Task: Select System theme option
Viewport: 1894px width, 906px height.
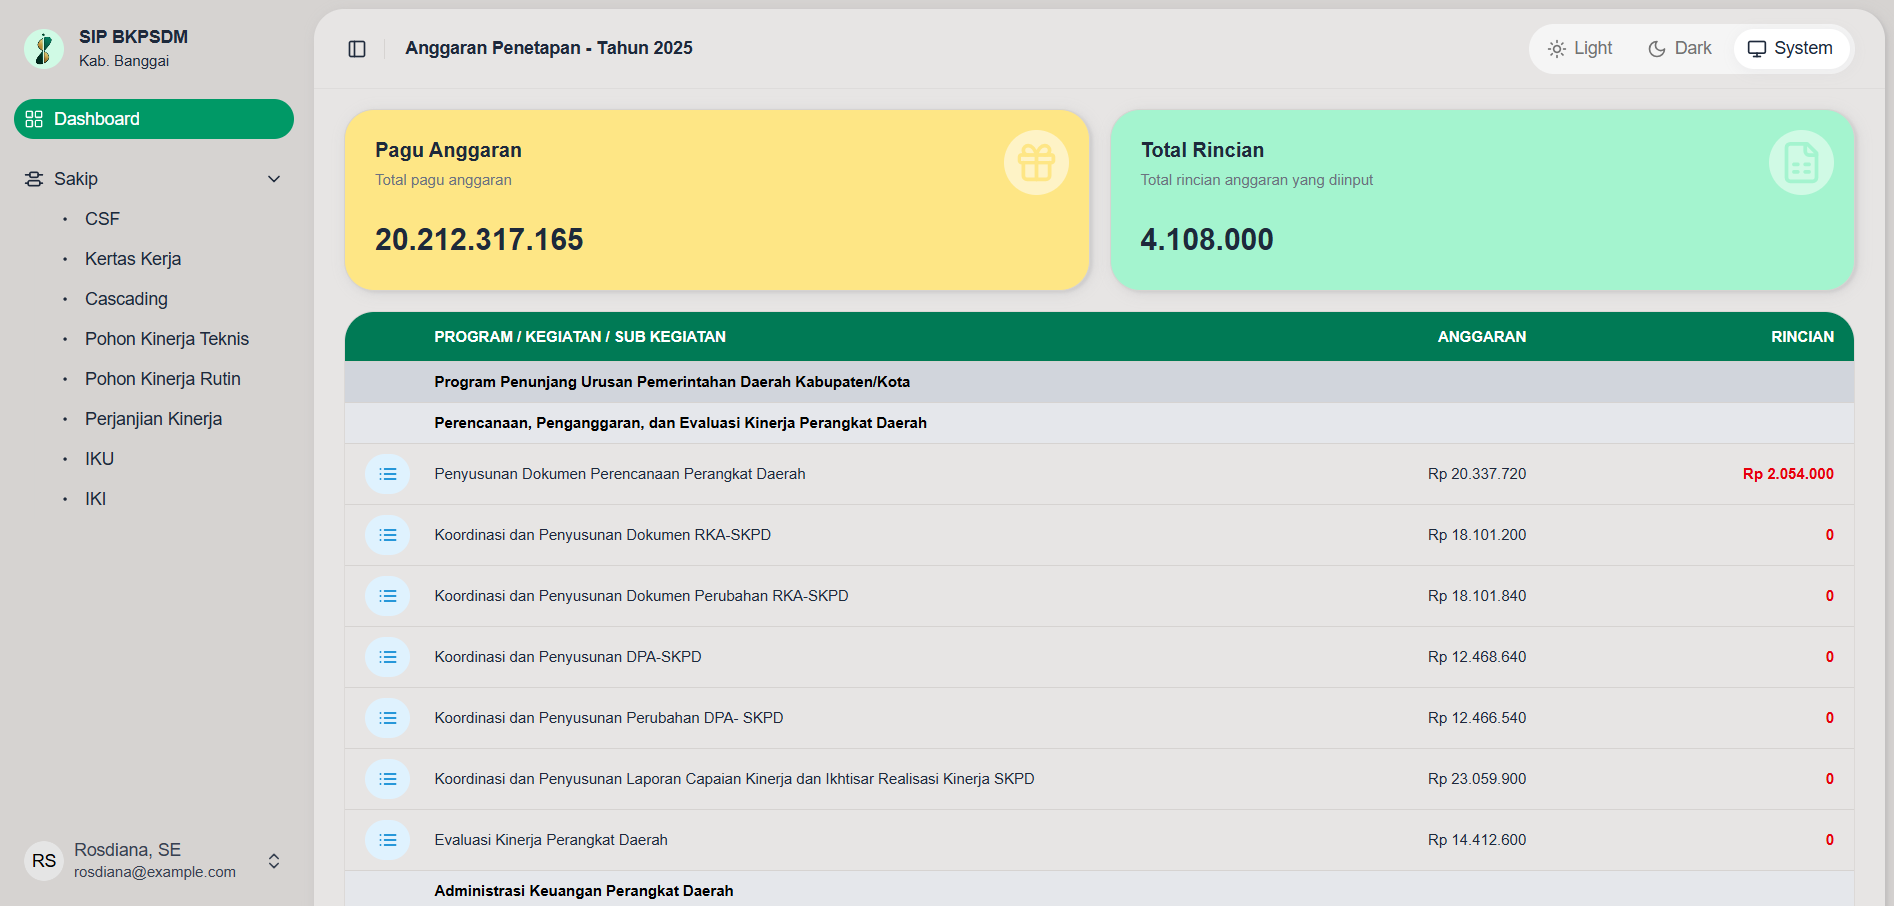Action: pos(1790,49)
